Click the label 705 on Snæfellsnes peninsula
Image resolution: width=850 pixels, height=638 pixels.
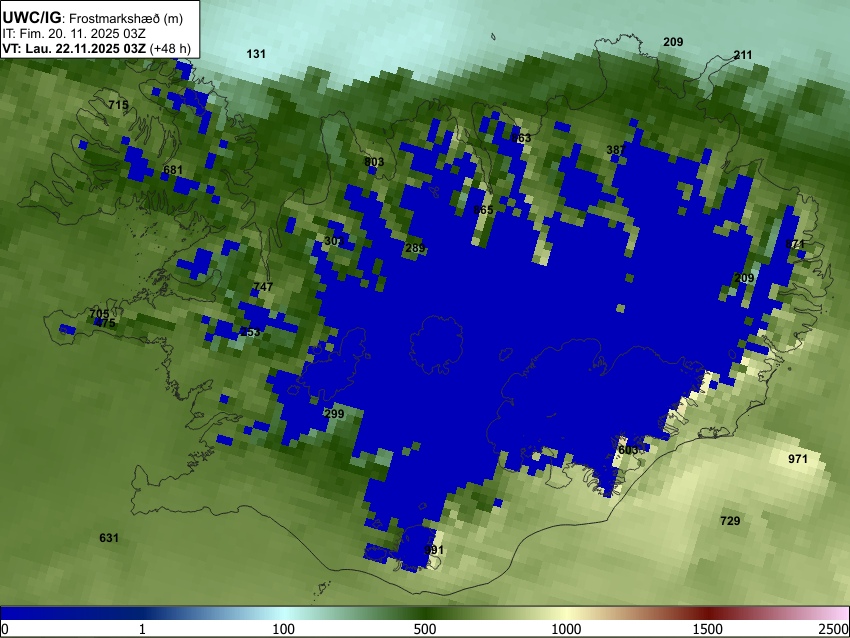click(99, 313)
